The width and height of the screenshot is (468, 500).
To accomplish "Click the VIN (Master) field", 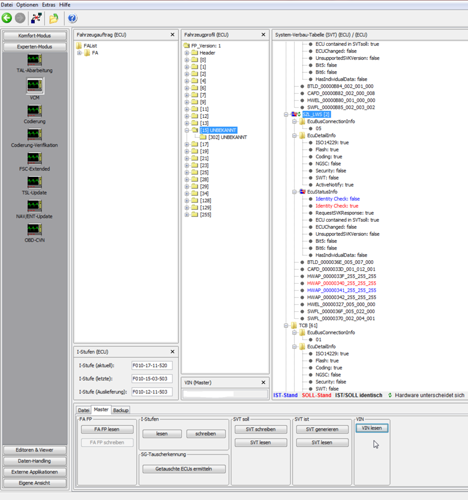I will pyautogui.click(x=225, y=394).
